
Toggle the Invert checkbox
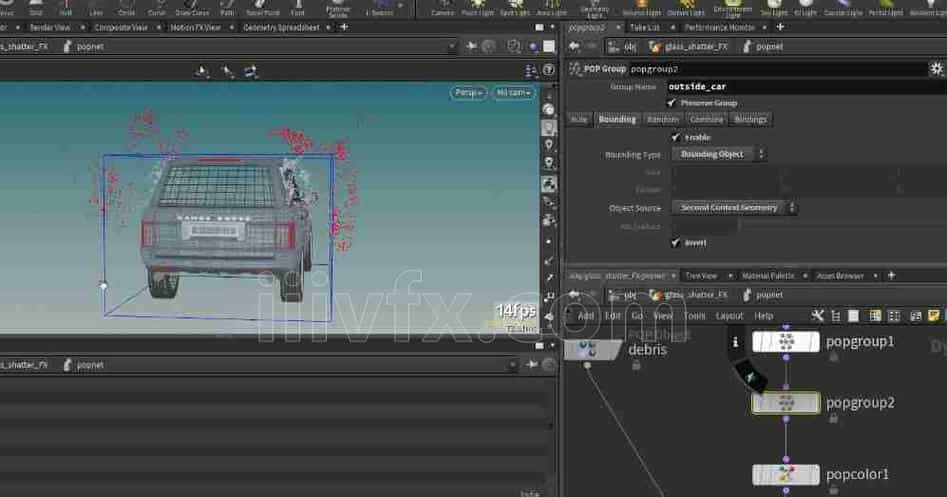tap(676, 243)
